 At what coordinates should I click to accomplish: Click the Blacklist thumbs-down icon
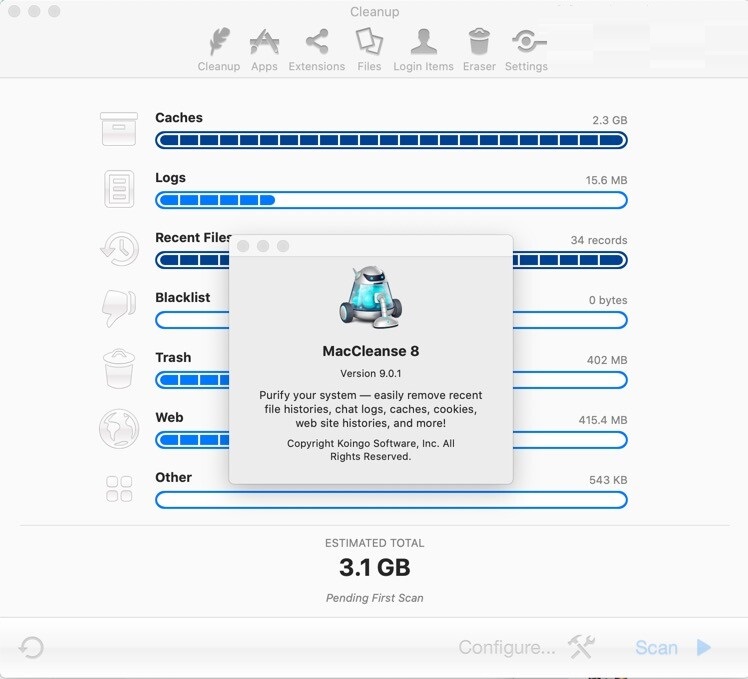(x=119, y=308)
